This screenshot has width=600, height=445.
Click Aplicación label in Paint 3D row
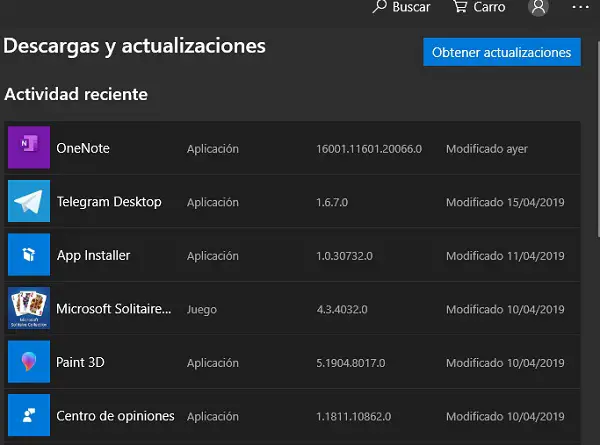click(x=213, y=363)
